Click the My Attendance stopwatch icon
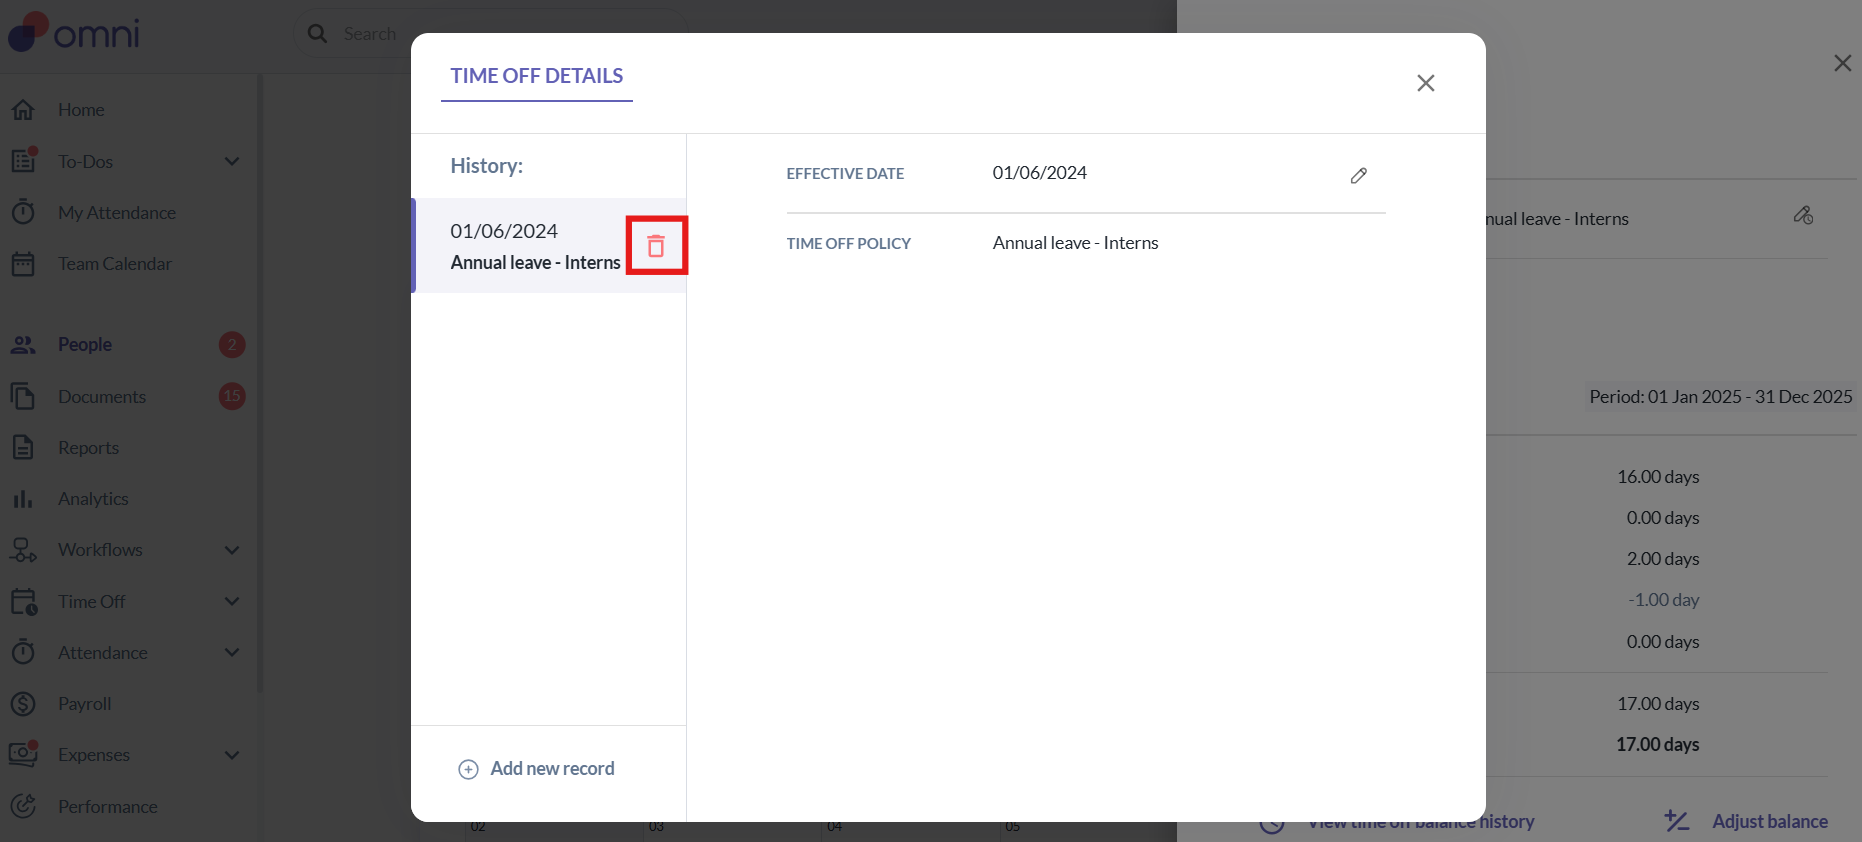Screen dimensions: 1862x842 pos(23,212)
